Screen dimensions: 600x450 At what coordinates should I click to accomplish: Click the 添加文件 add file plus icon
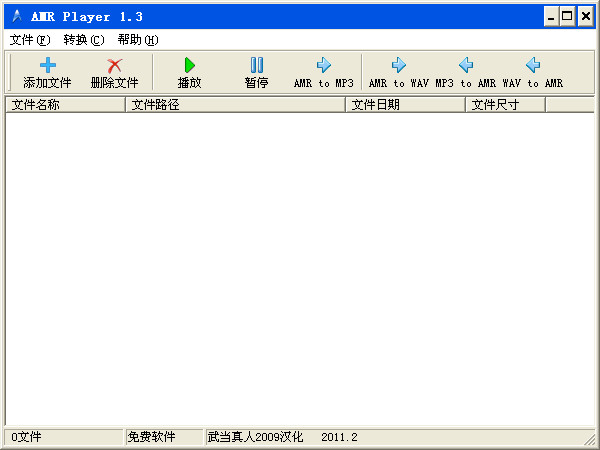click(x=48, y=65)
